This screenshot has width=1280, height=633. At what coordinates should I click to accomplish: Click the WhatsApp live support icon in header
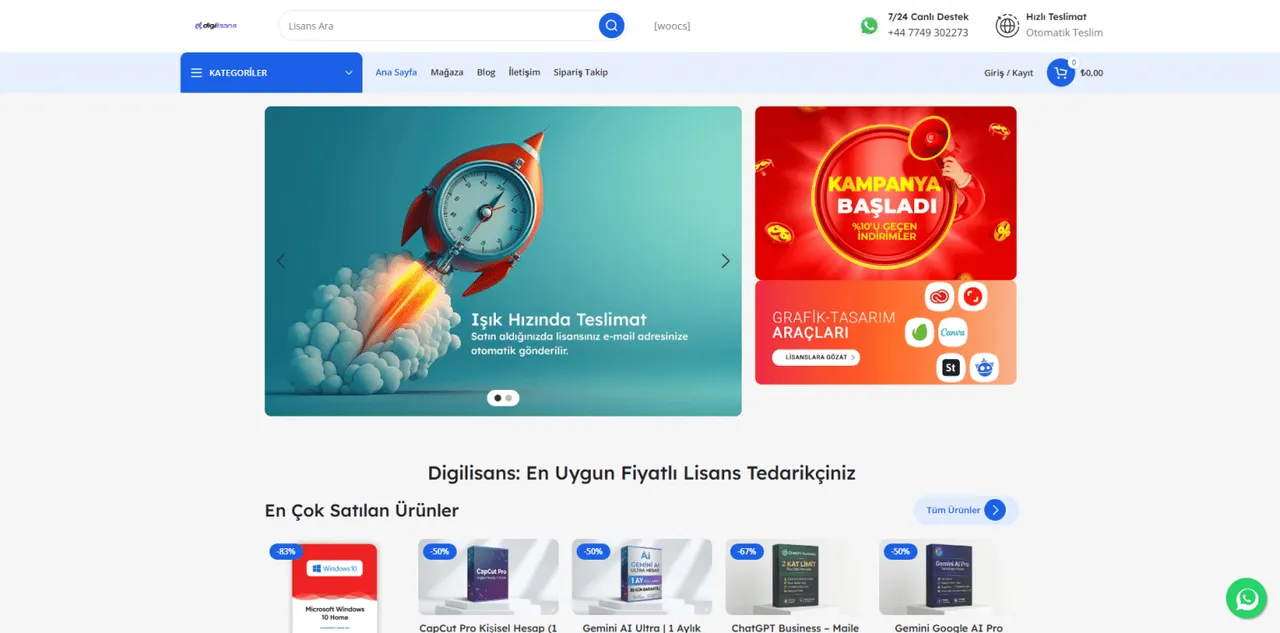point(869,26)
